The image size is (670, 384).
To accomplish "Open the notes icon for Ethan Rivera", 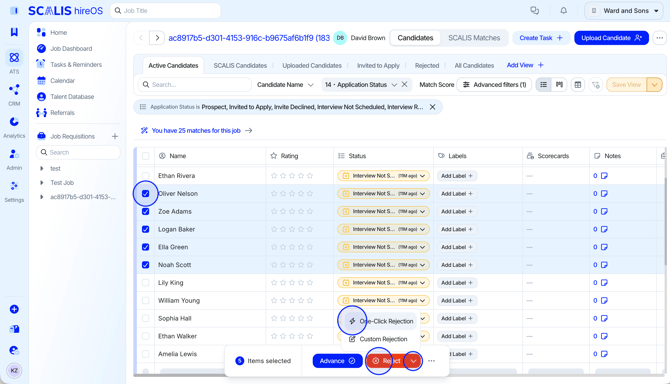I will click(604, 176).
